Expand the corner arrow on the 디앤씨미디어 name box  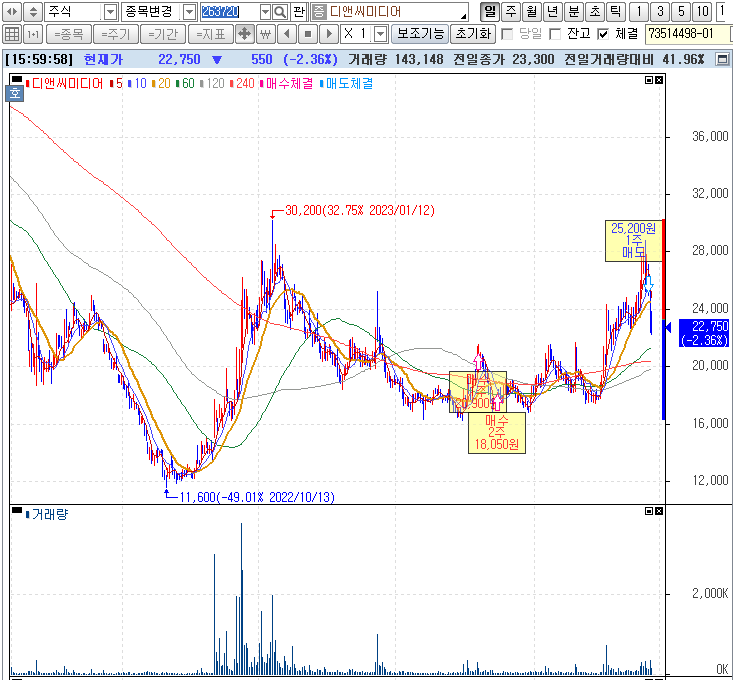pyautogui.click(x=463, y=16)
